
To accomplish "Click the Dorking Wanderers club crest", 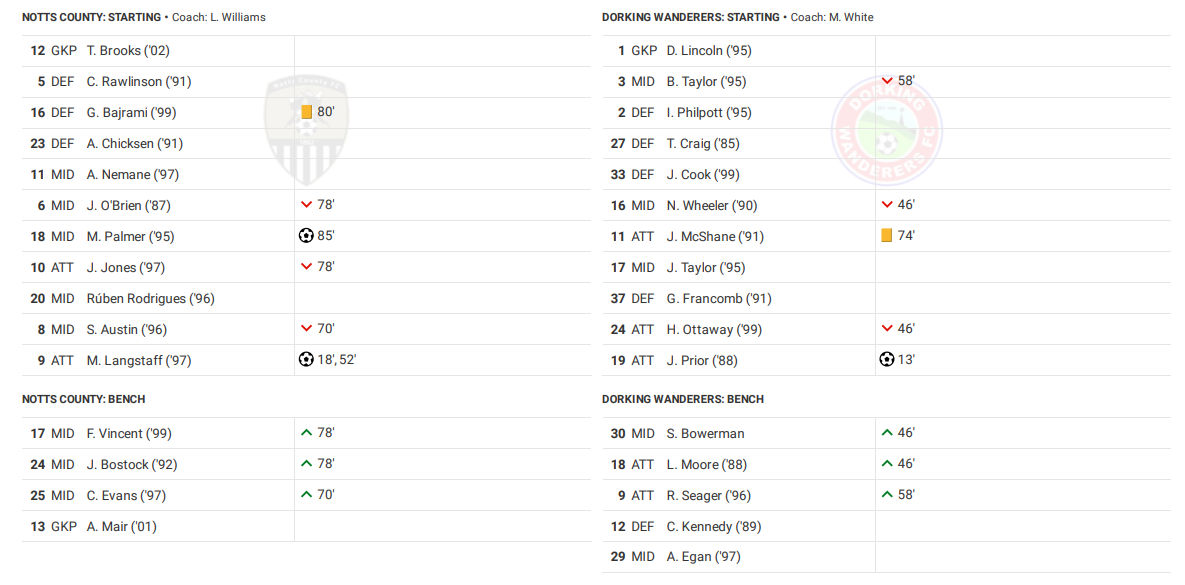I will pyautogui.click(x=886, y=130).
